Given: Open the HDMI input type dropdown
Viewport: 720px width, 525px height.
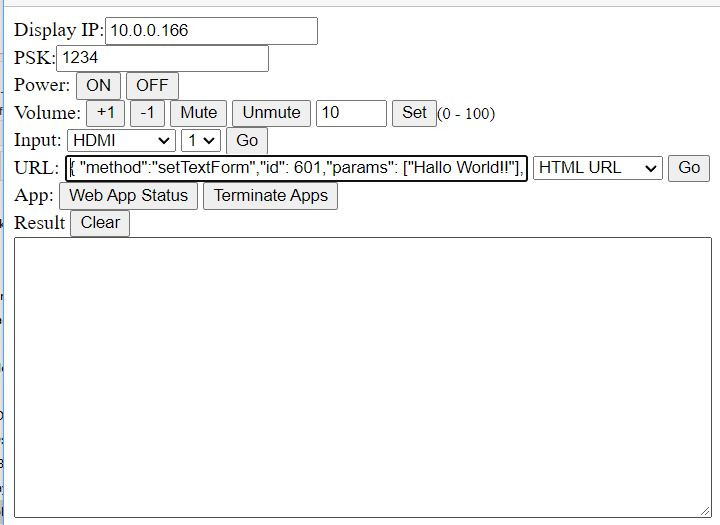Looking at the screenshot, I should tap(121, 141).
